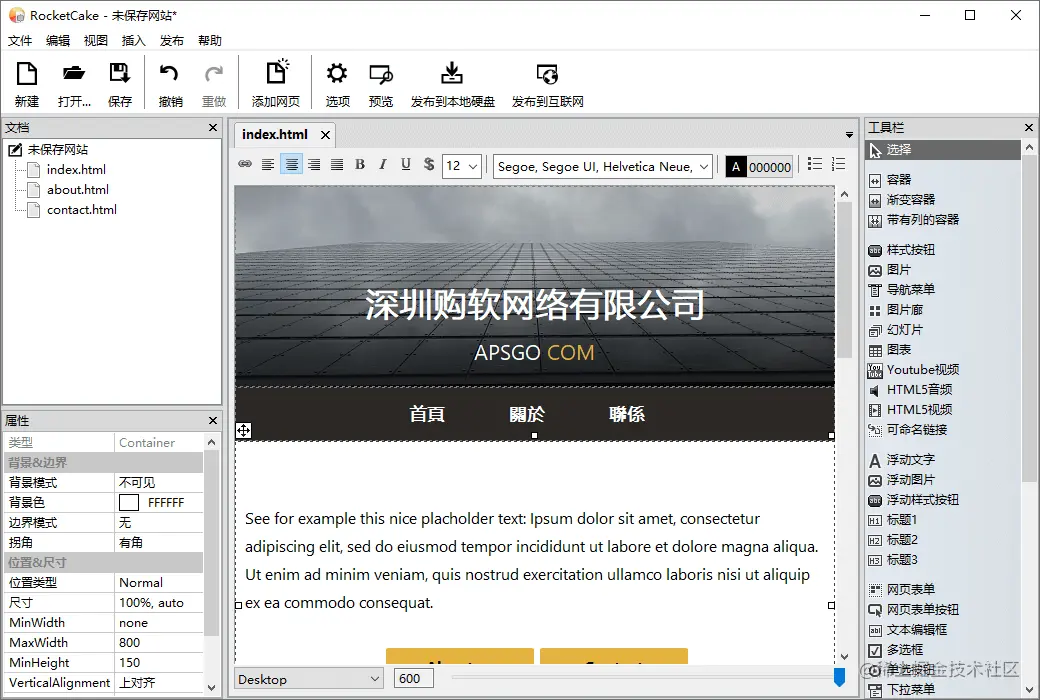Close the index.html tab
Image resolution: width=1040 pixels, height=700 pixels.
(325, 135)
